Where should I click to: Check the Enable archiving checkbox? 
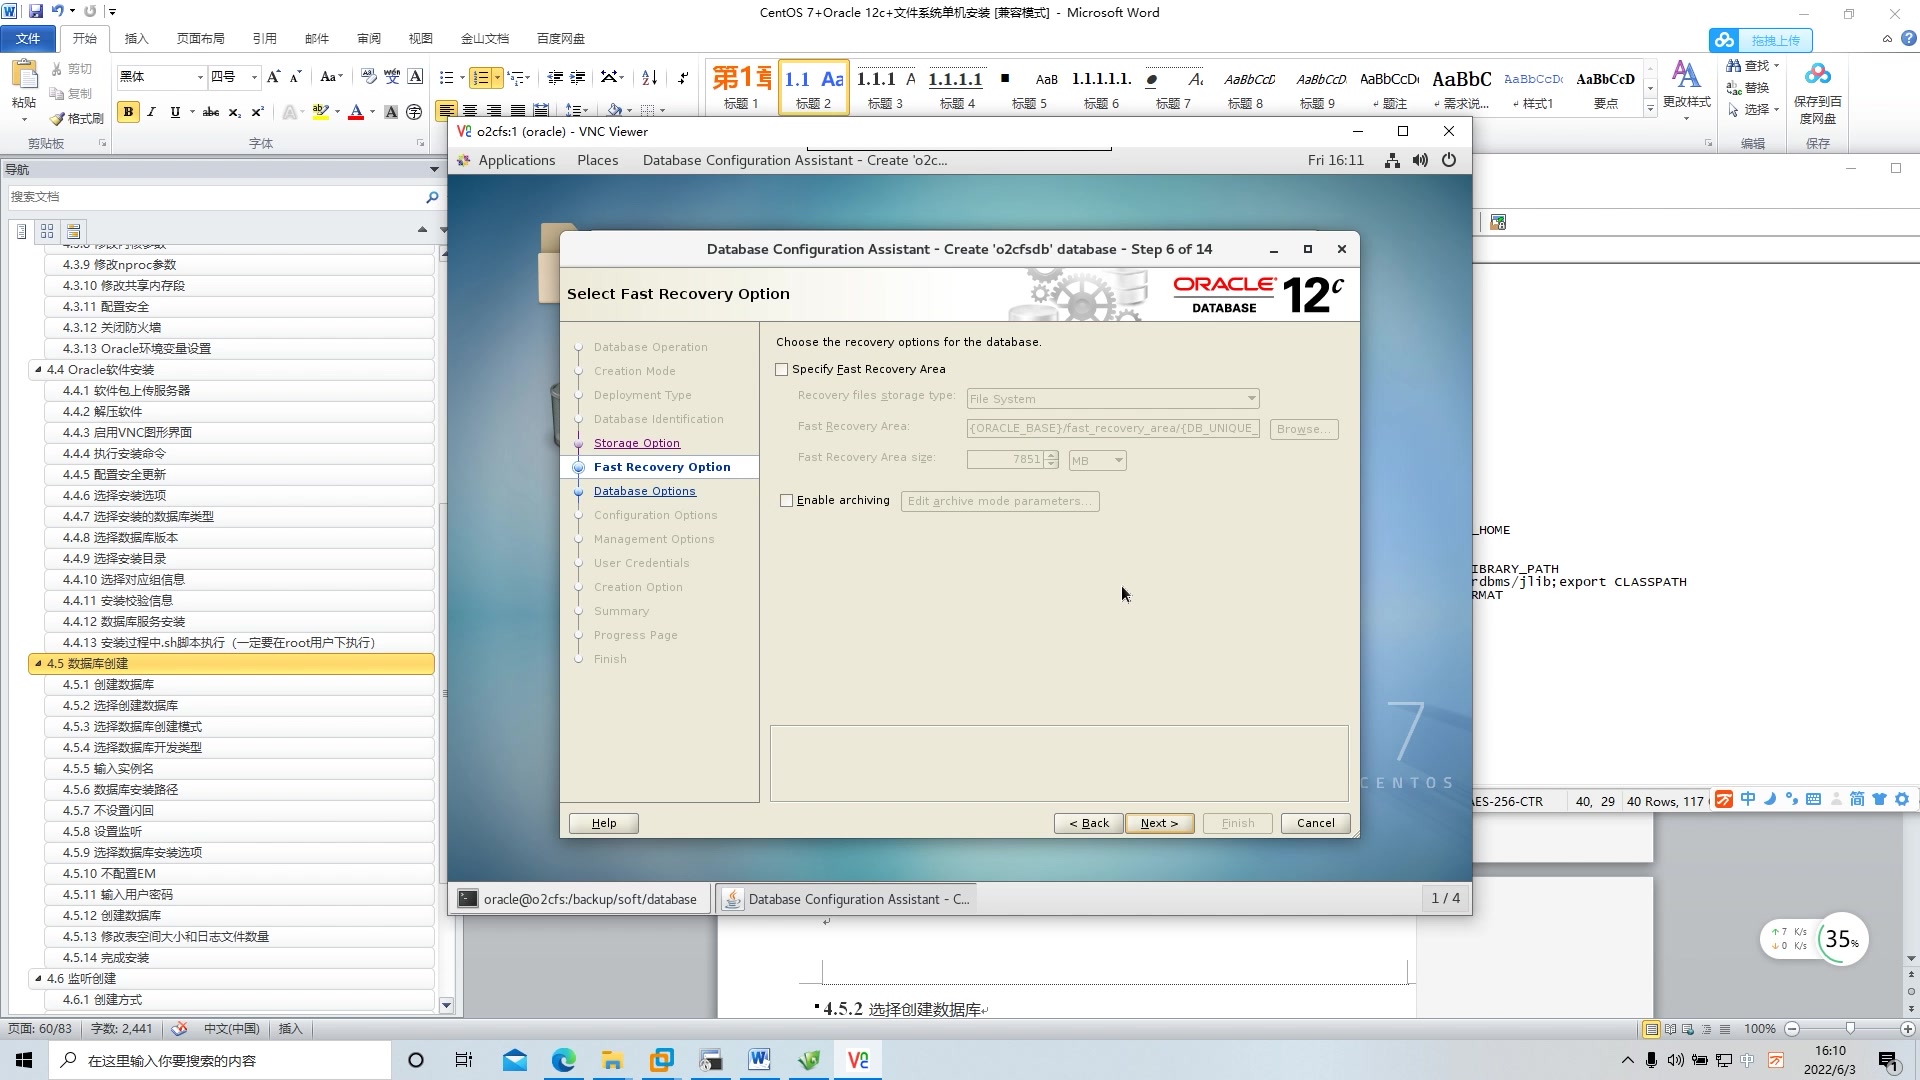pyautogui.click(x=786, y=501)
